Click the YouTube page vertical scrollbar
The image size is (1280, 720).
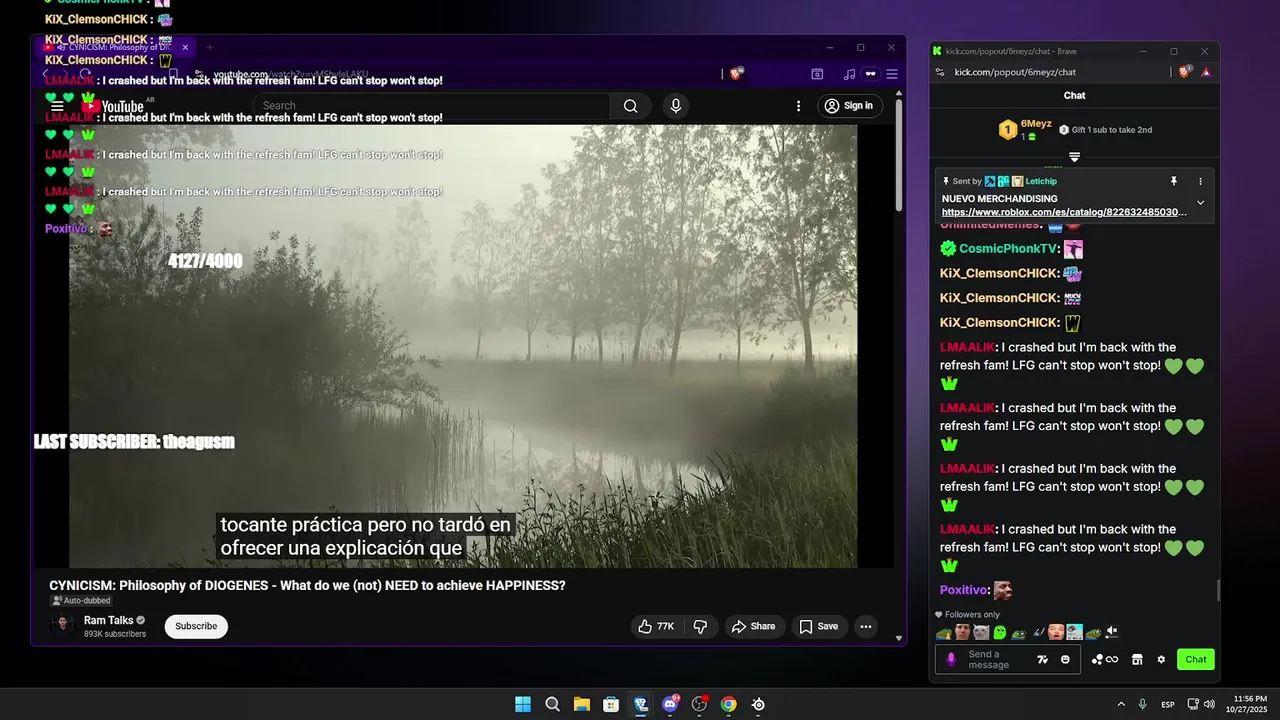click(898, 155)
